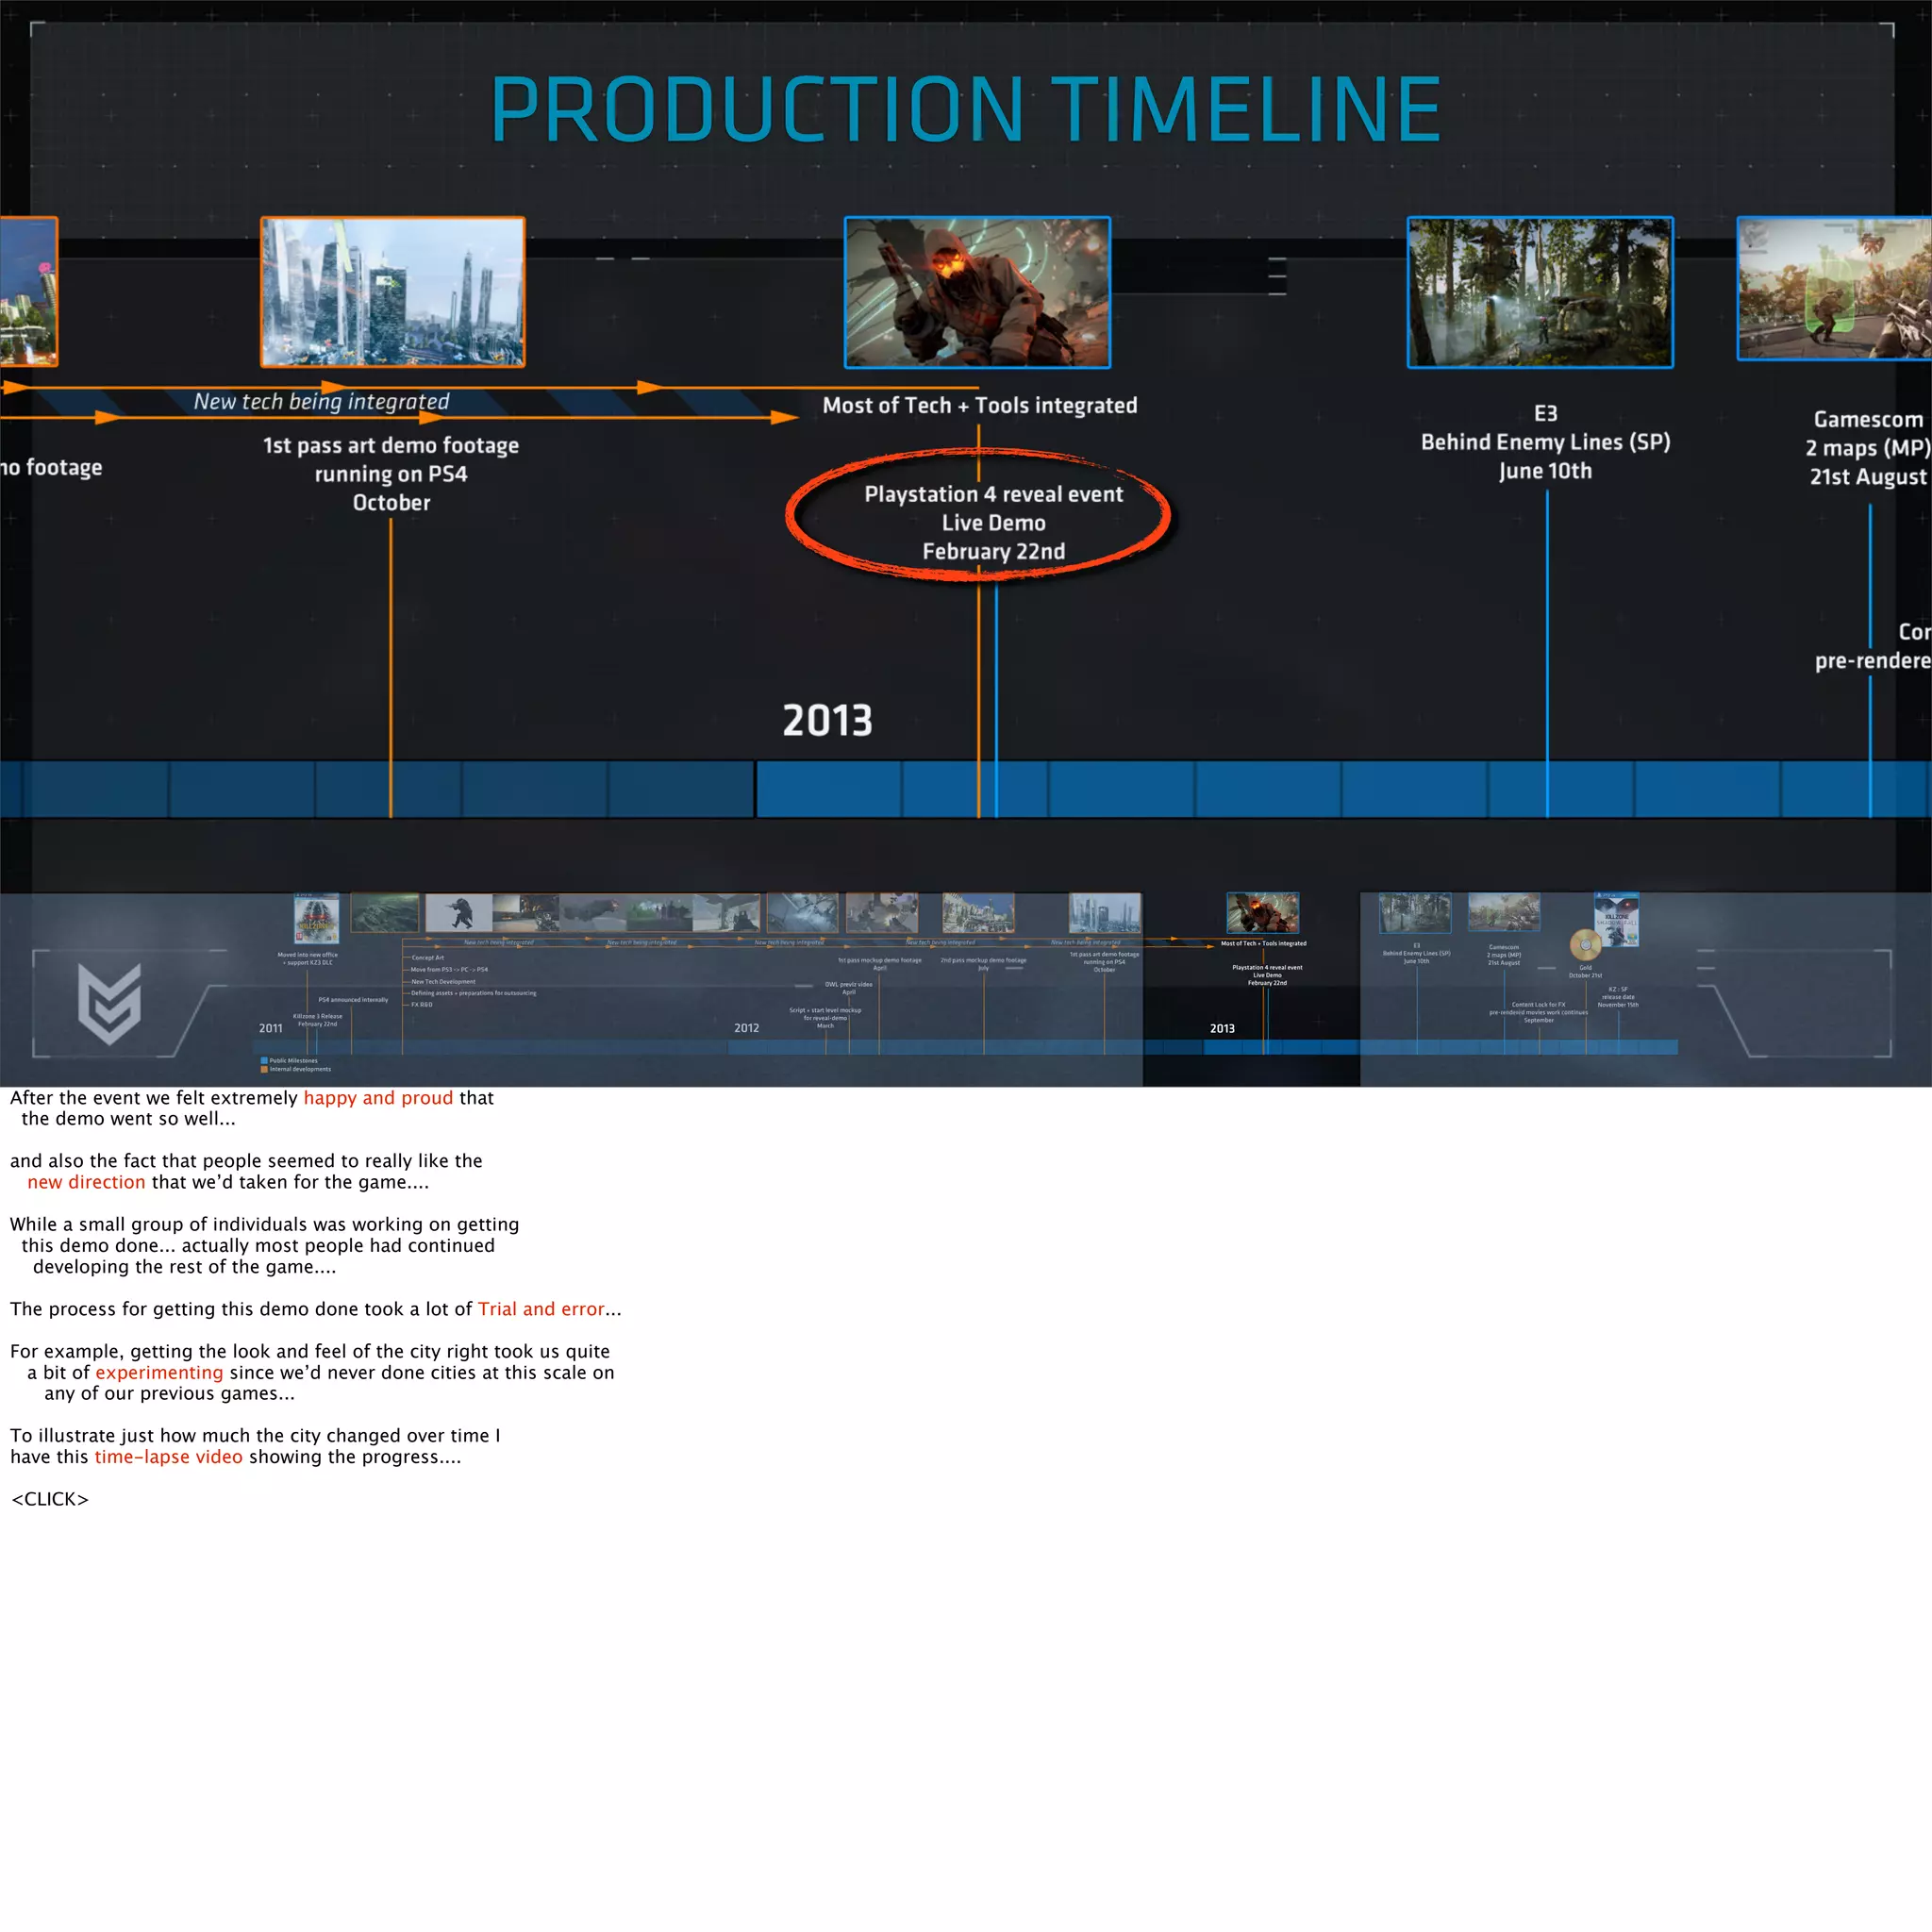Image resolution: width=1932 pixels, height=1932 pixels.
Task: Click the PRODUCTION TIMELINE title
Action: tap(966, 109)
